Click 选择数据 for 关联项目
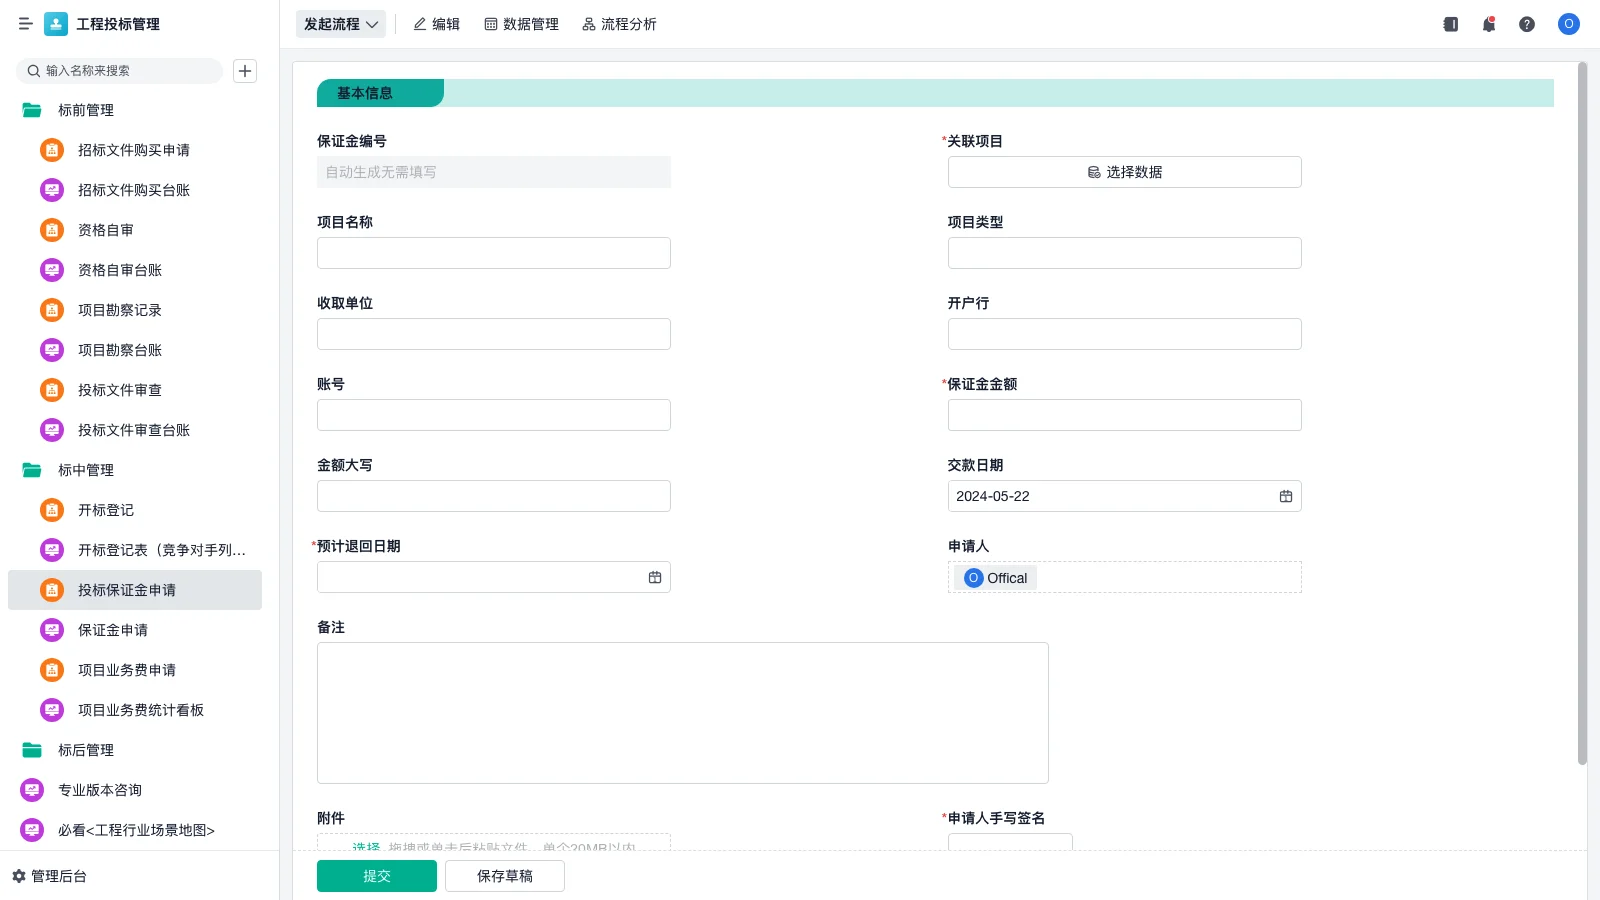 (1124, 171)
